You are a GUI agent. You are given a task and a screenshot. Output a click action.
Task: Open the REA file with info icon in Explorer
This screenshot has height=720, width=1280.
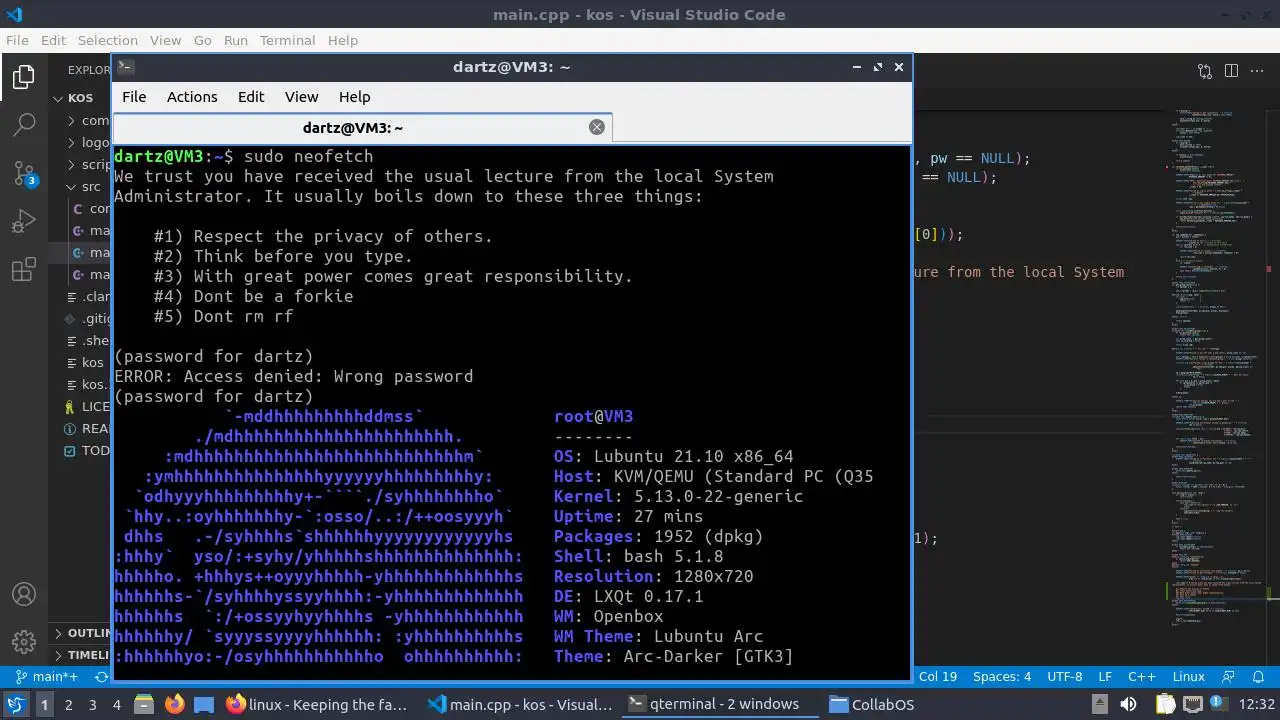click(88, 428)
